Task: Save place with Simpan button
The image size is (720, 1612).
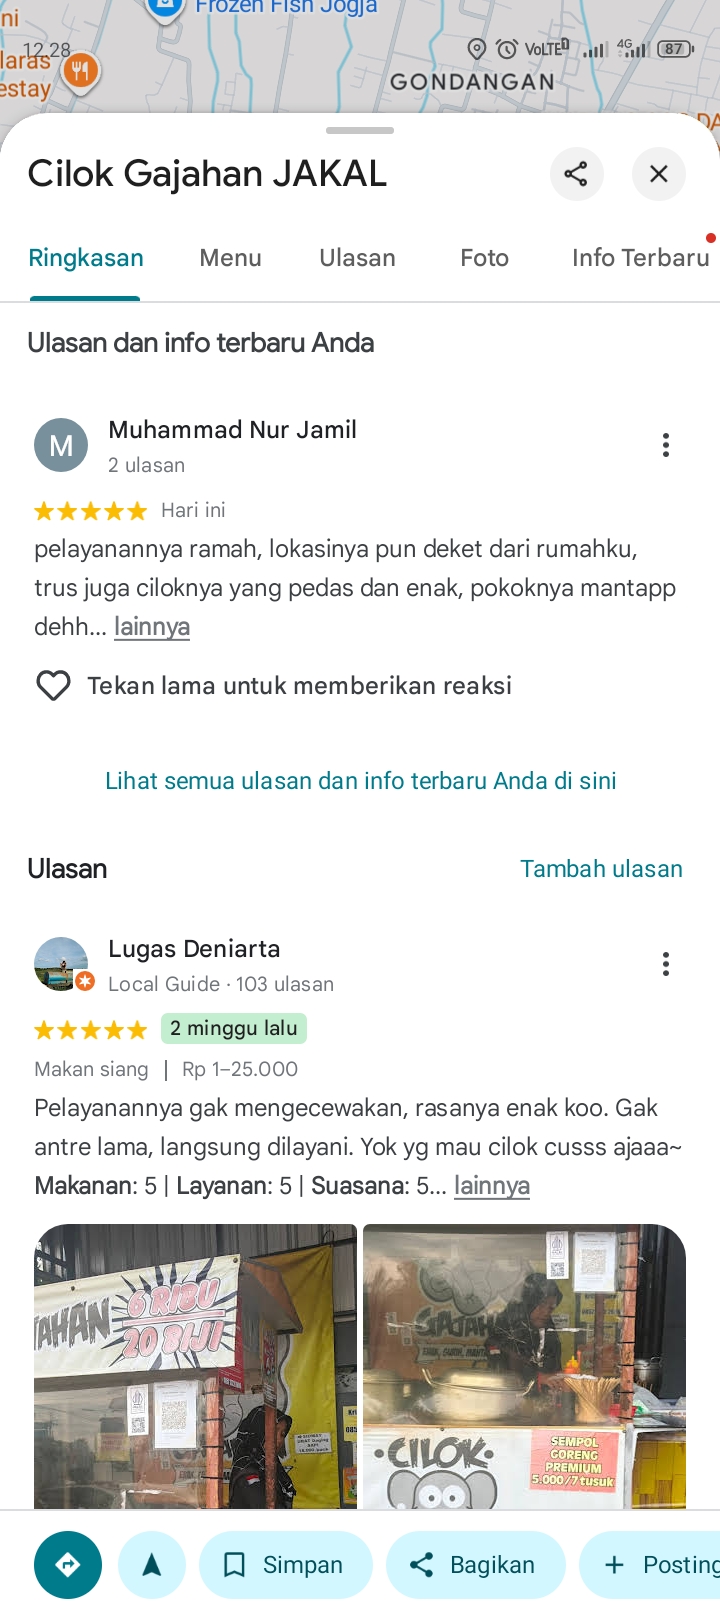Action: pos(286,1565)
